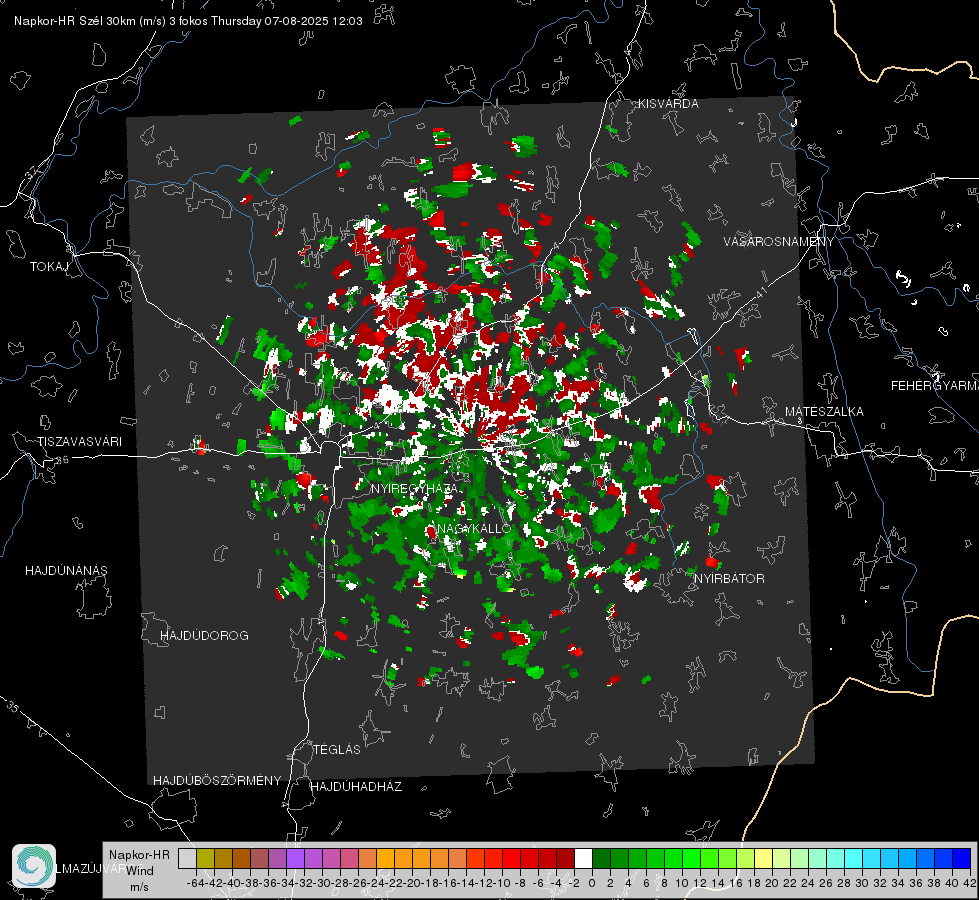Click the Wind label in legend

(x=140, y=871)
